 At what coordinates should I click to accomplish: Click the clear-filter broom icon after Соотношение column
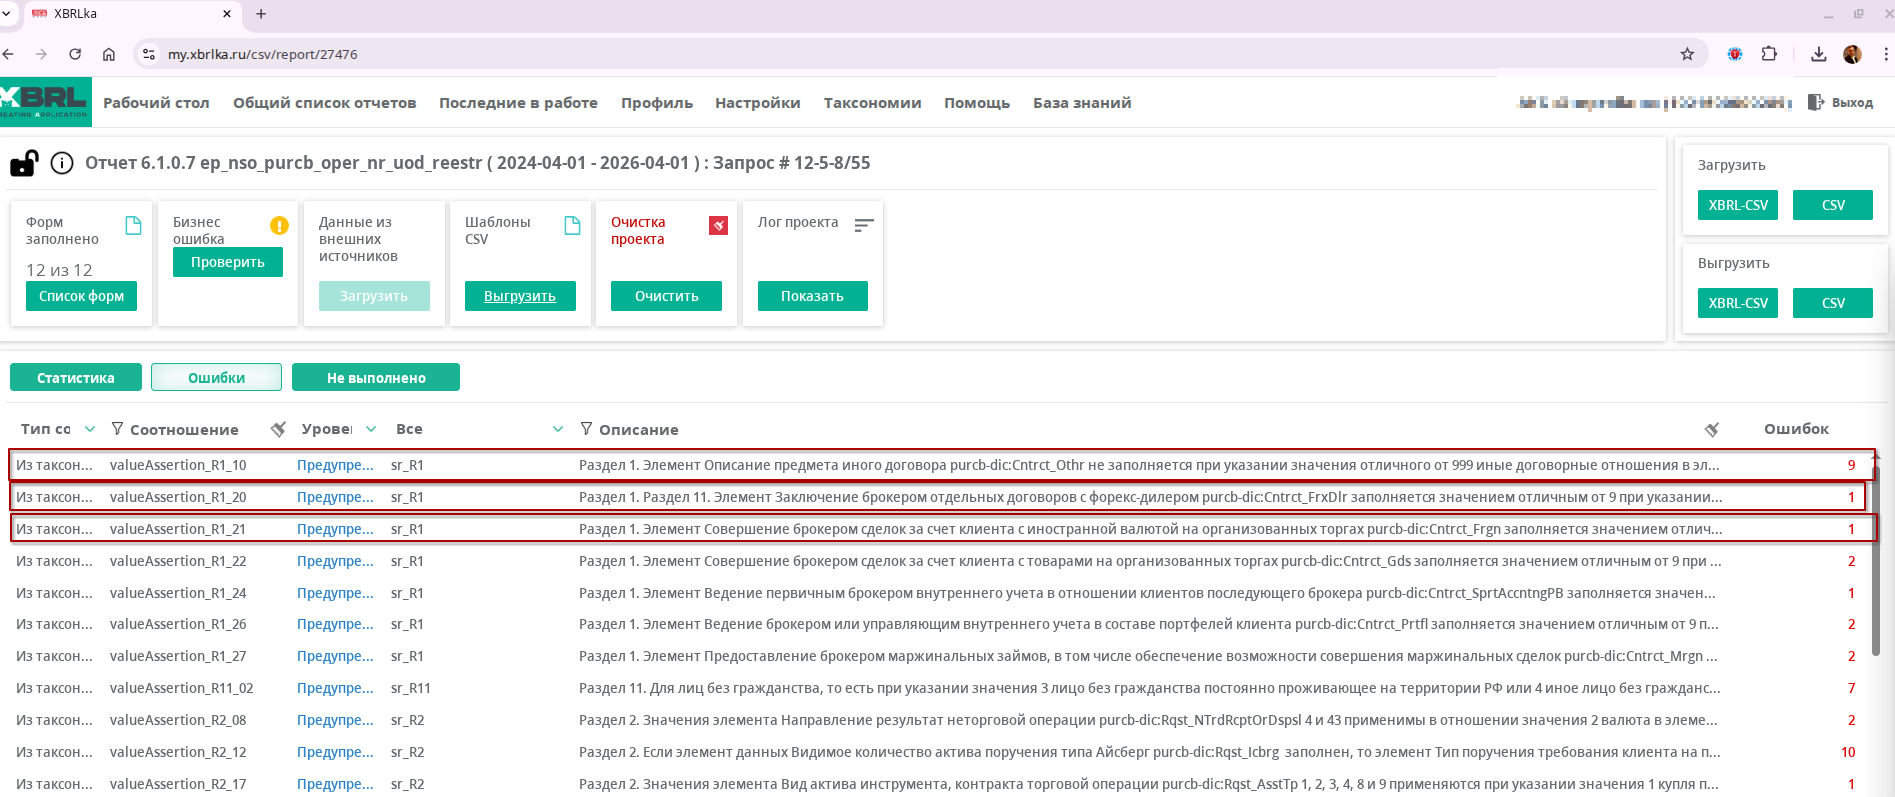pos(279,429)
